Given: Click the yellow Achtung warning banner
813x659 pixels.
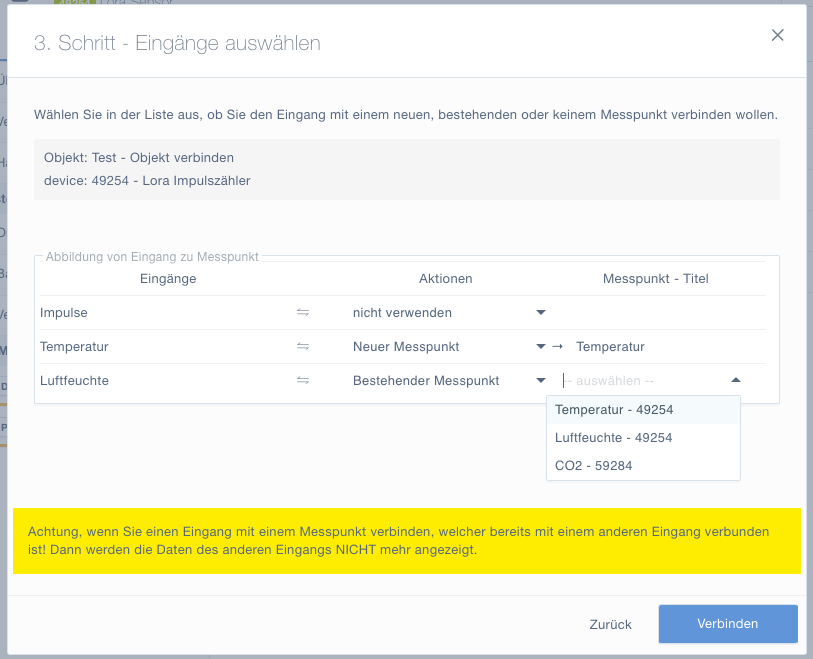Looking at the screenshot, I should [406, 541].
